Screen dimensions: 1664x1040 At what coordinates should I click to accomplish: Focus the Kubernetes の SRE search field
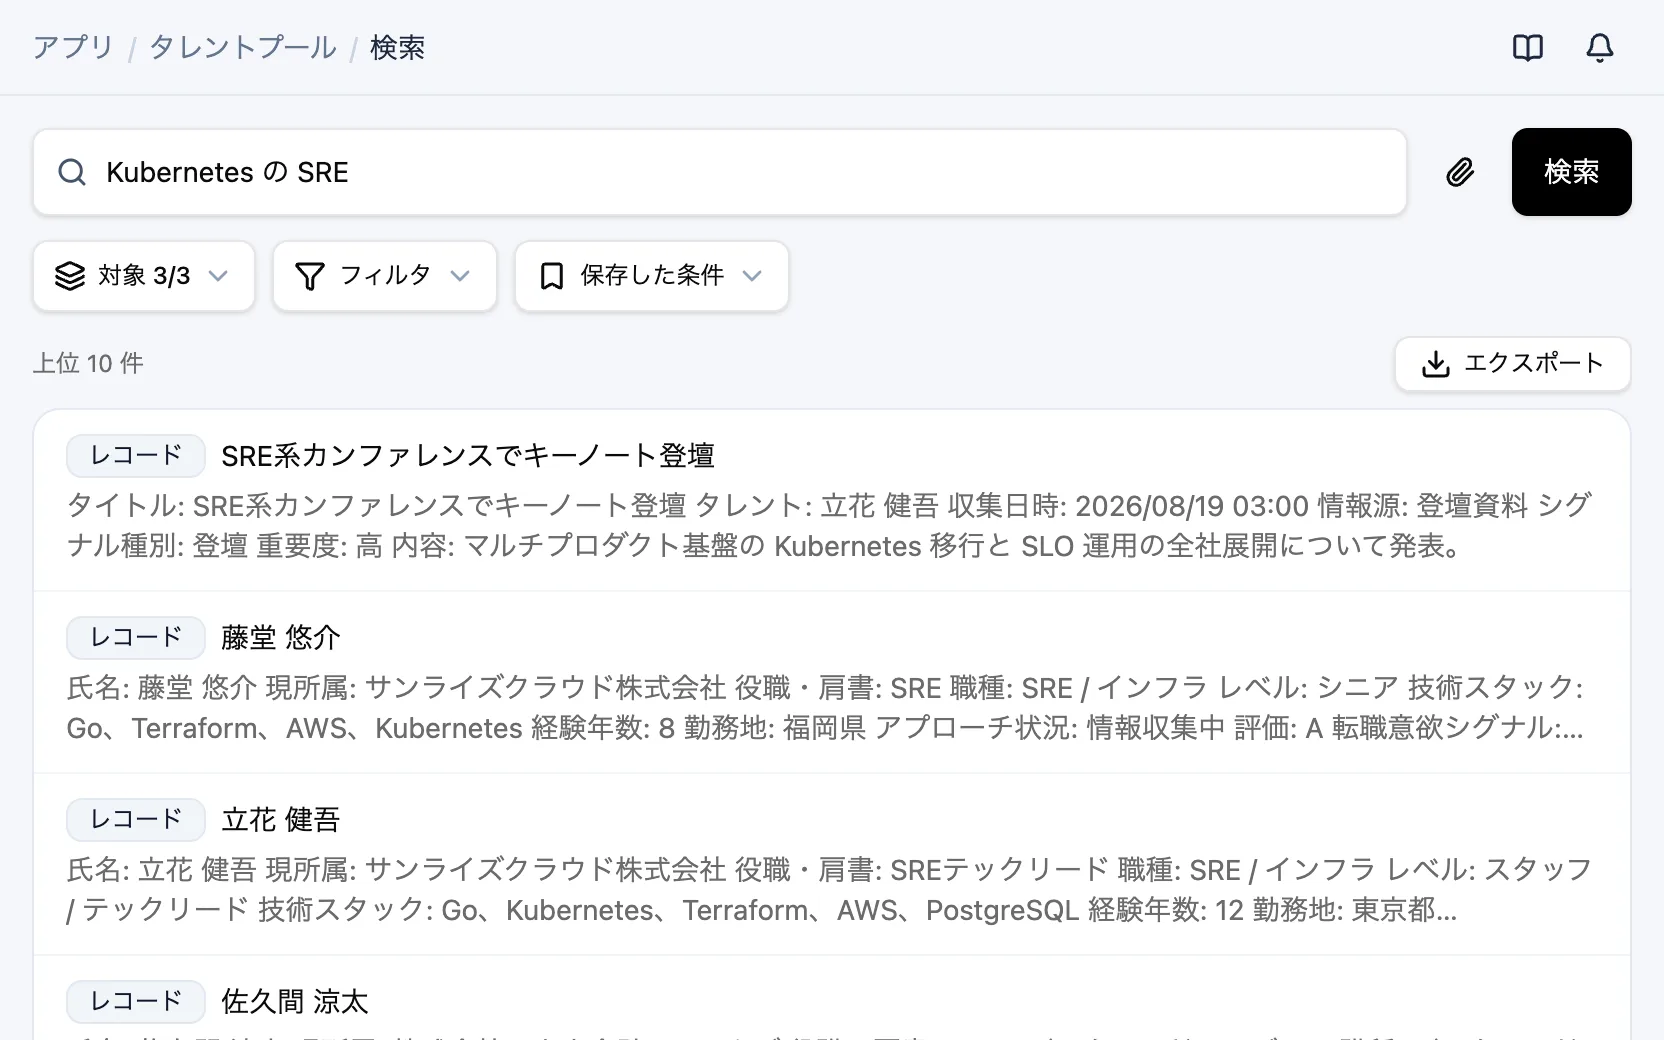click(x=720, y=172)
